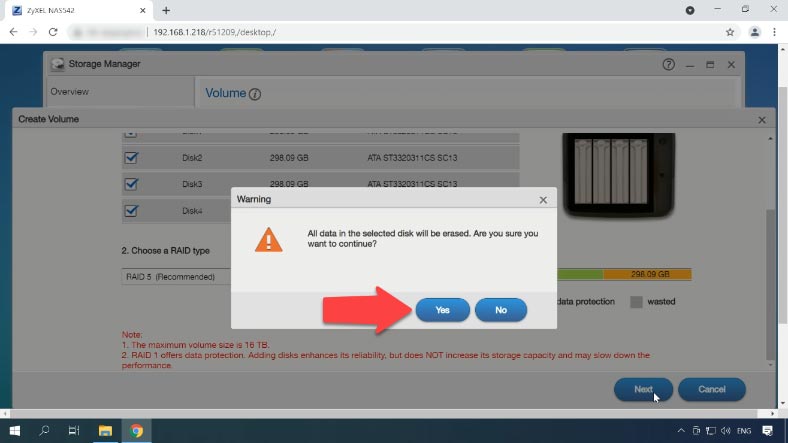Image resolution: width=788 pixels, height=443 pixels.
Task: Click the '2. Choose a RAID type' heading
Action: [165, 251]
